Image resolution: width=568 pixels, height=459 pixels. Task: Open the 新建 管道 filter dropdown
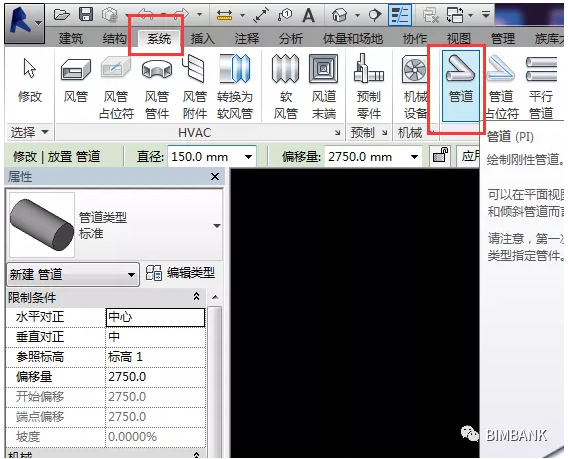[x=73, y=275]
